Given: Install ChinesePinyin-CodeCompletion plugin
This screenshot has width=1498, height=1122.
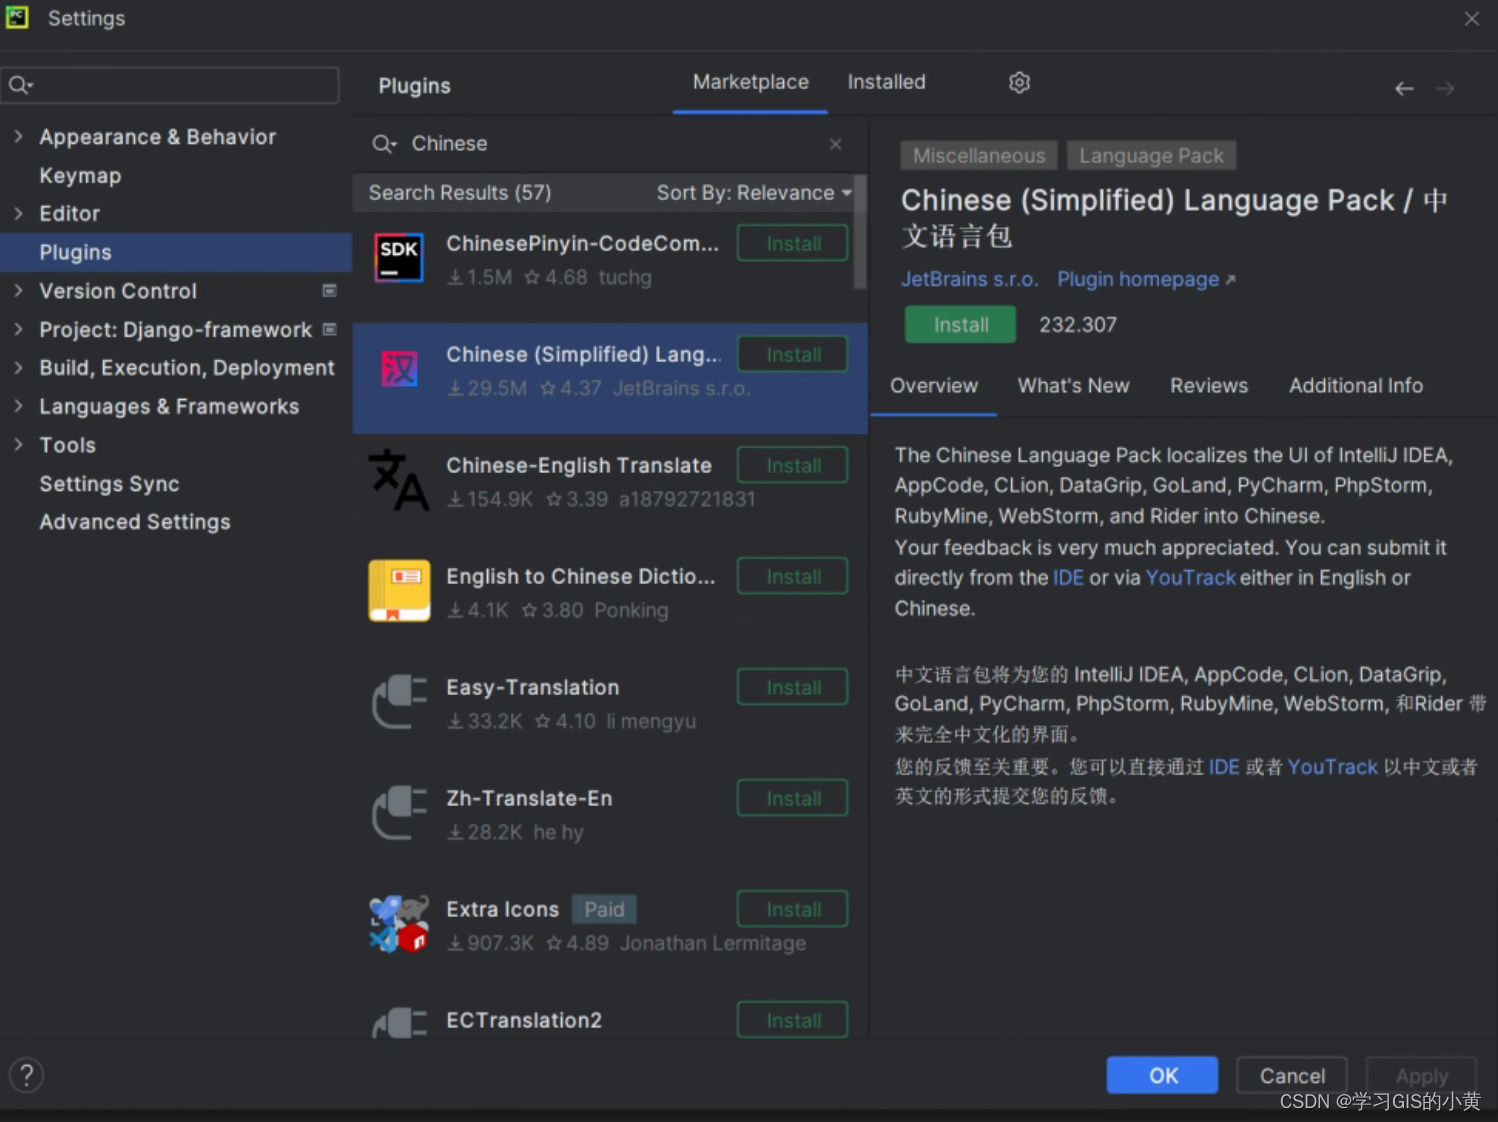Looking at the screenshot, I should point(793,243).
